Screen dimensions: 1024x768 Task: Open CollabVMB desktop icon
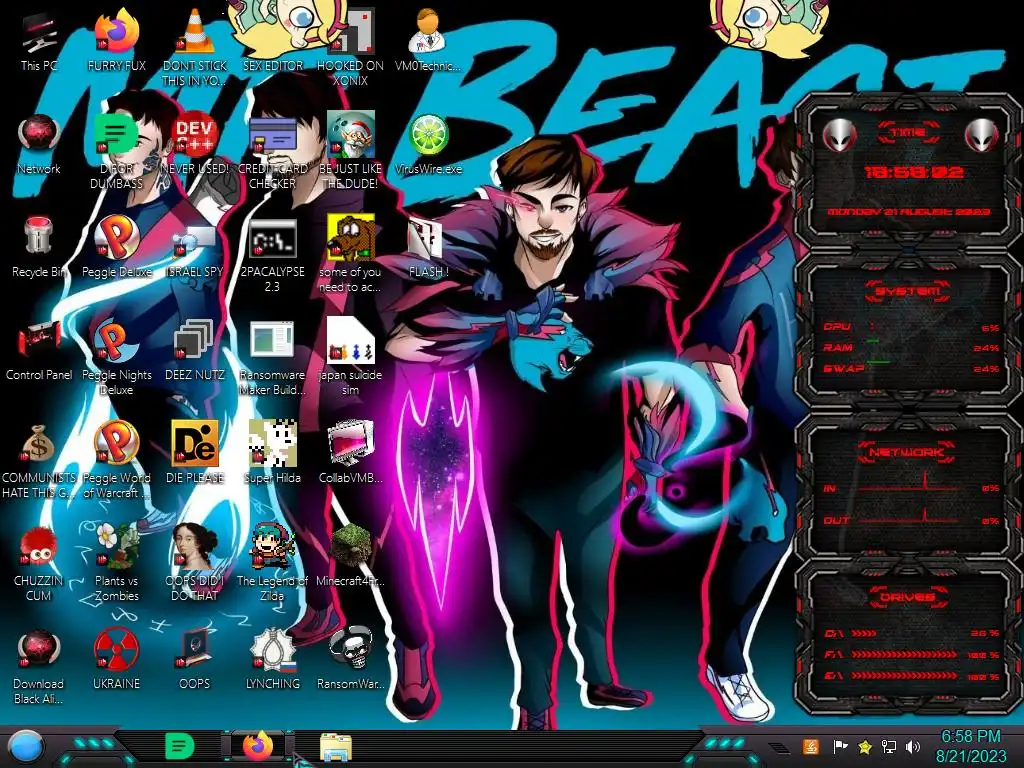[351, 453]
